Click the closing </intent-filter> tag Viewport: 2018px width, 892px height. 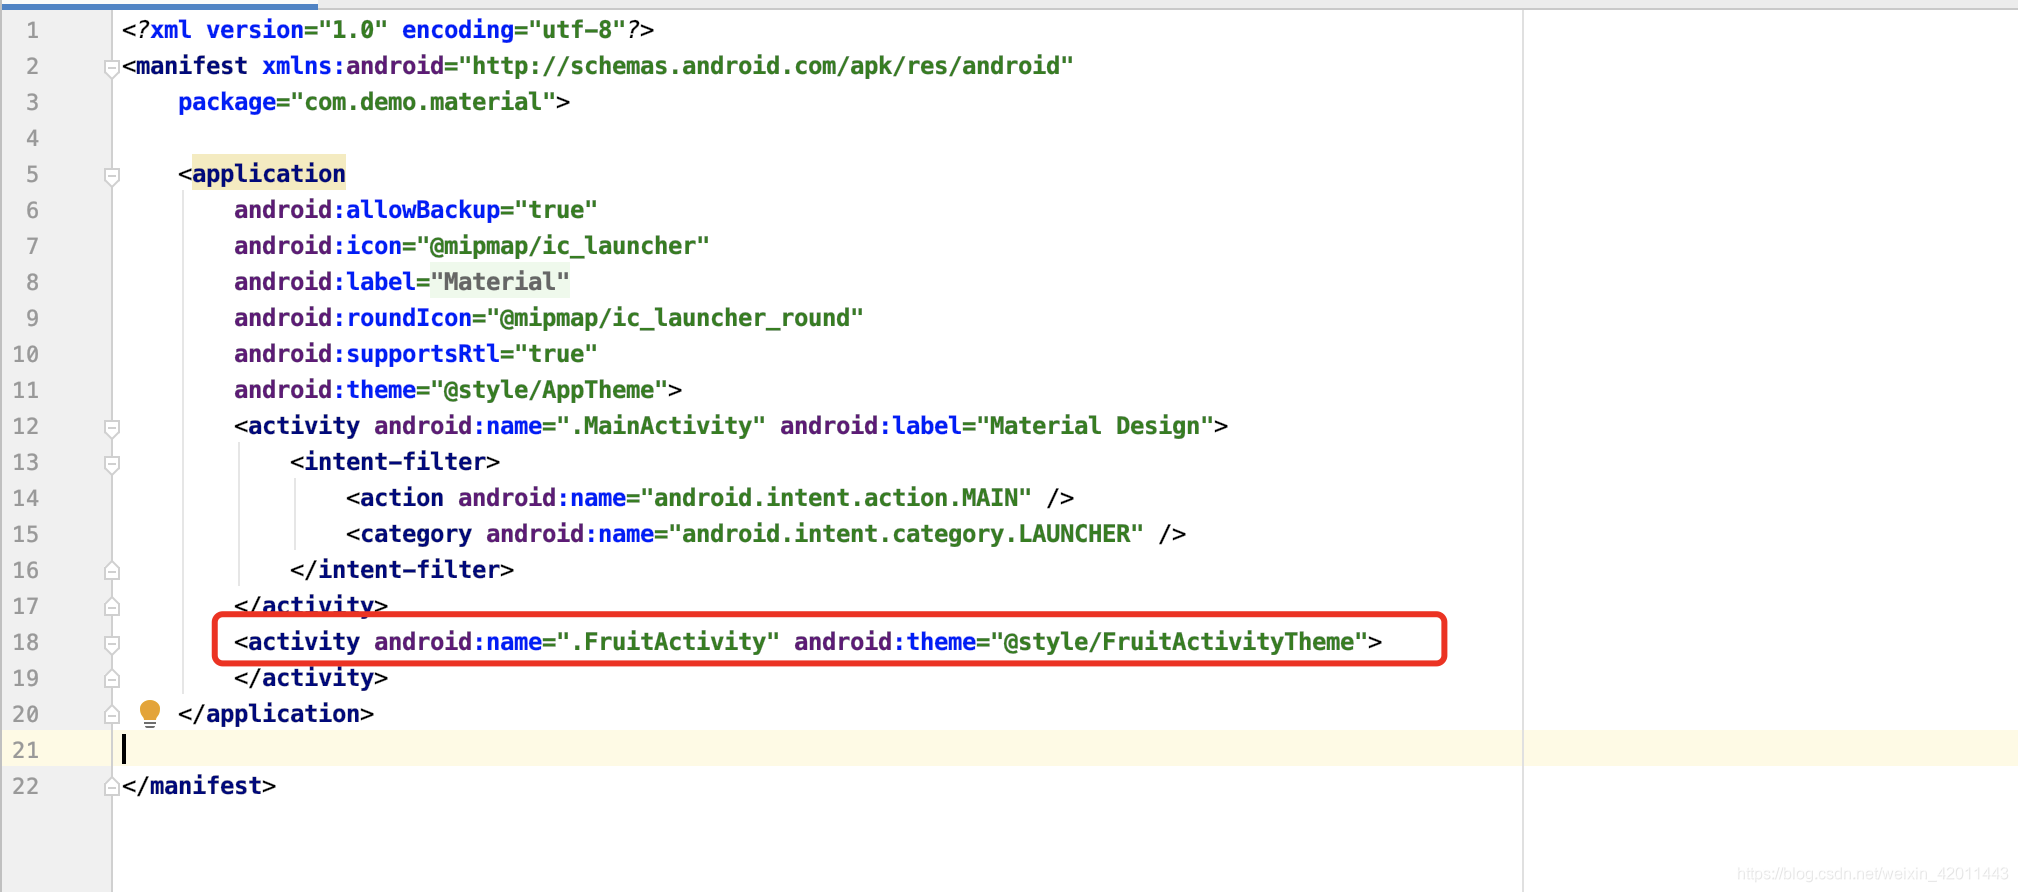[402, 570]
